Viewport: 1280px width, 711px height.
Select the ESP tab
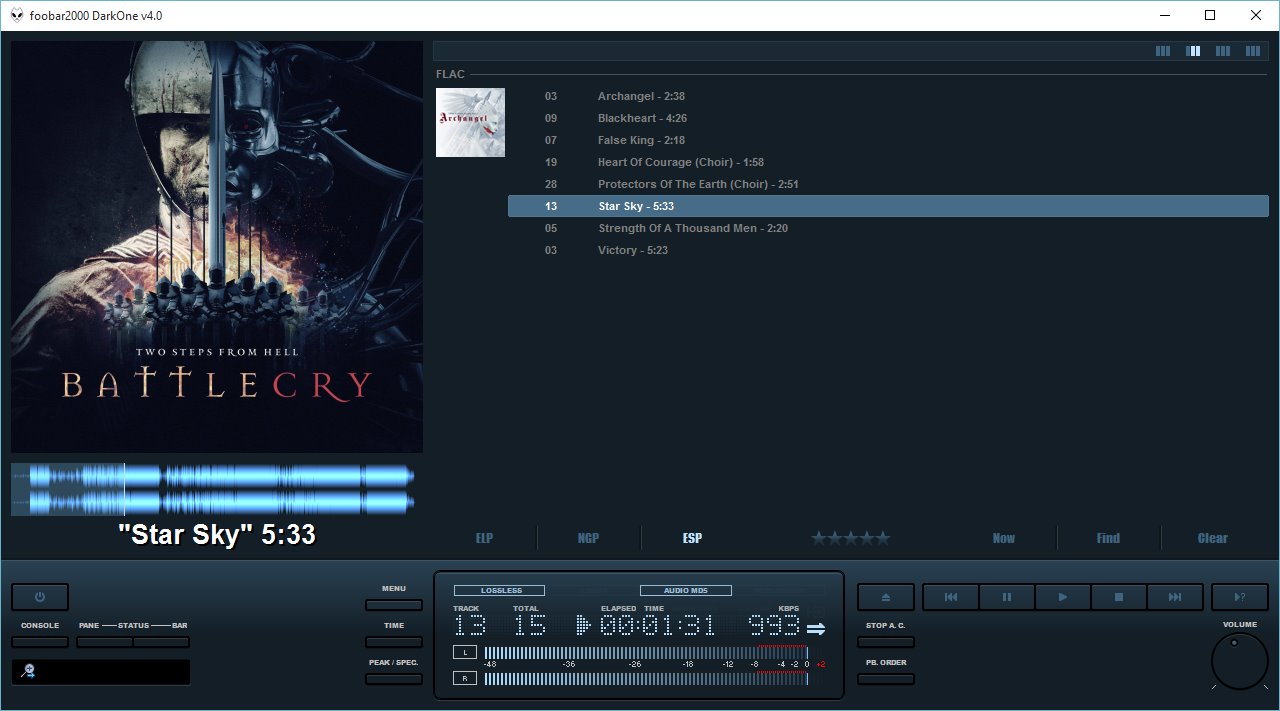tap(692, 538)
